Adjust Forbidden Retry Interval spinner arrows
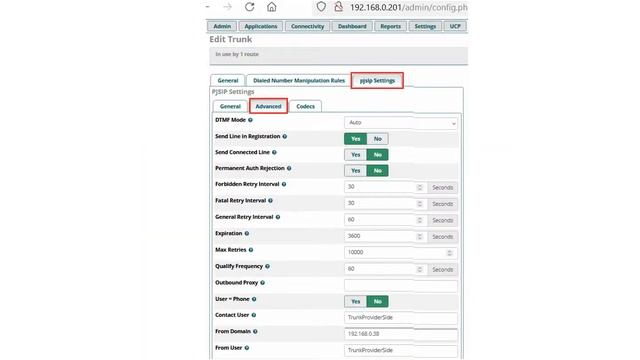 420,187
